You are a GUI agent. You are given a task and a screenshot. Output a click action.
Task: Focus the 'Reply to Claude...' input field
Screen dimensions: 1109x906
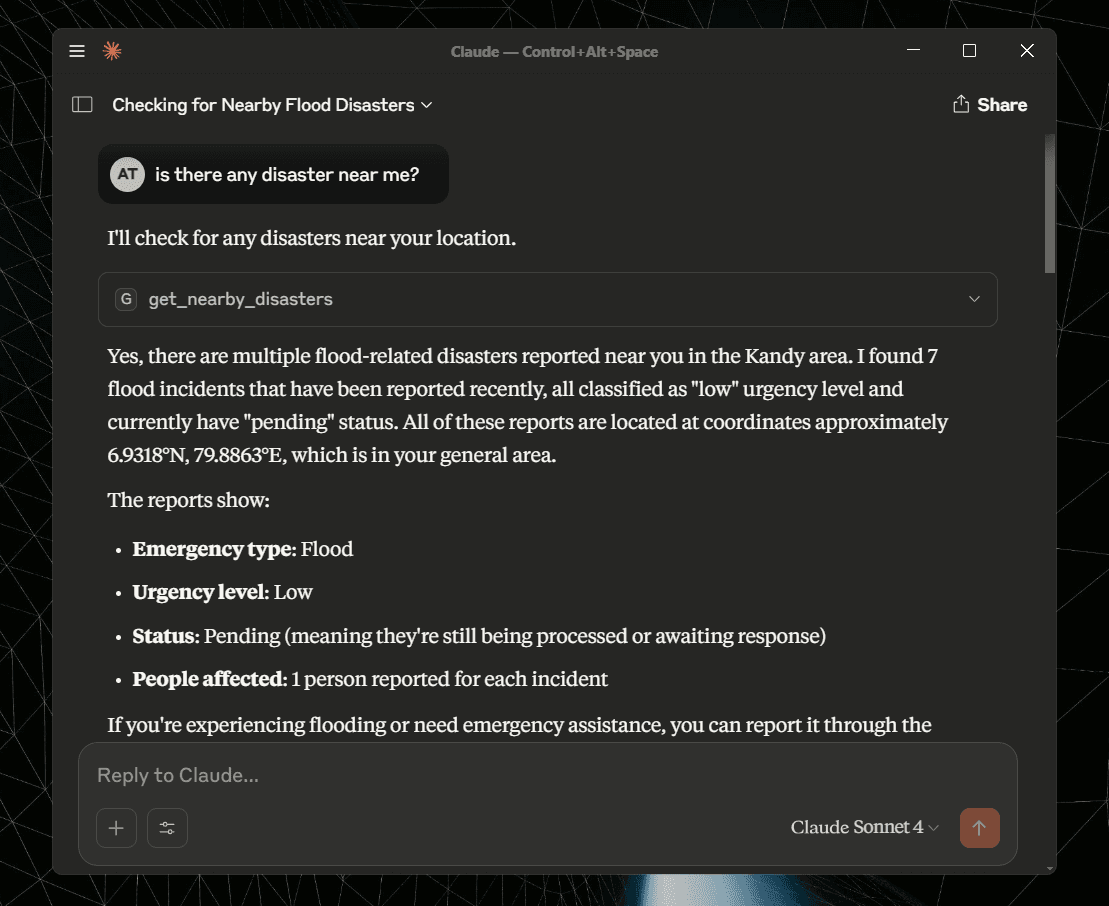pyautogui.click(x=547, y=775)
